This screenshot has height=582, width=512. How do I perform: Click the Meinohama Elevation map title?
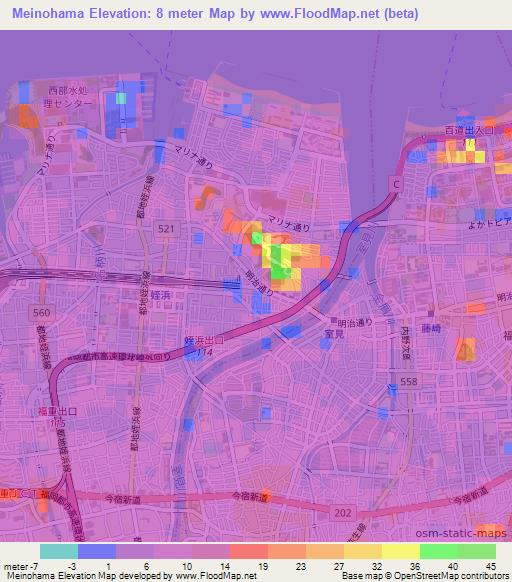215,14
